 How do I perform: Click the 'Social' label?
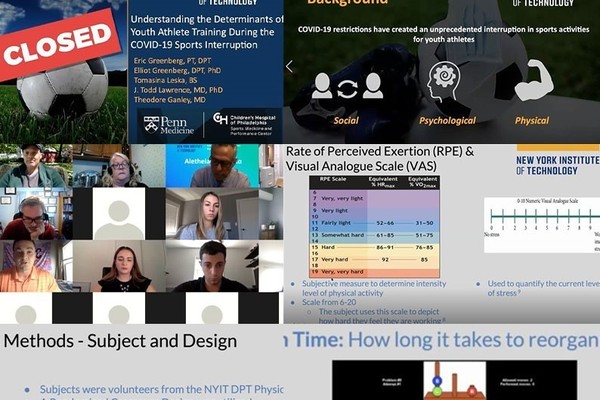click(x=346, y=121)
